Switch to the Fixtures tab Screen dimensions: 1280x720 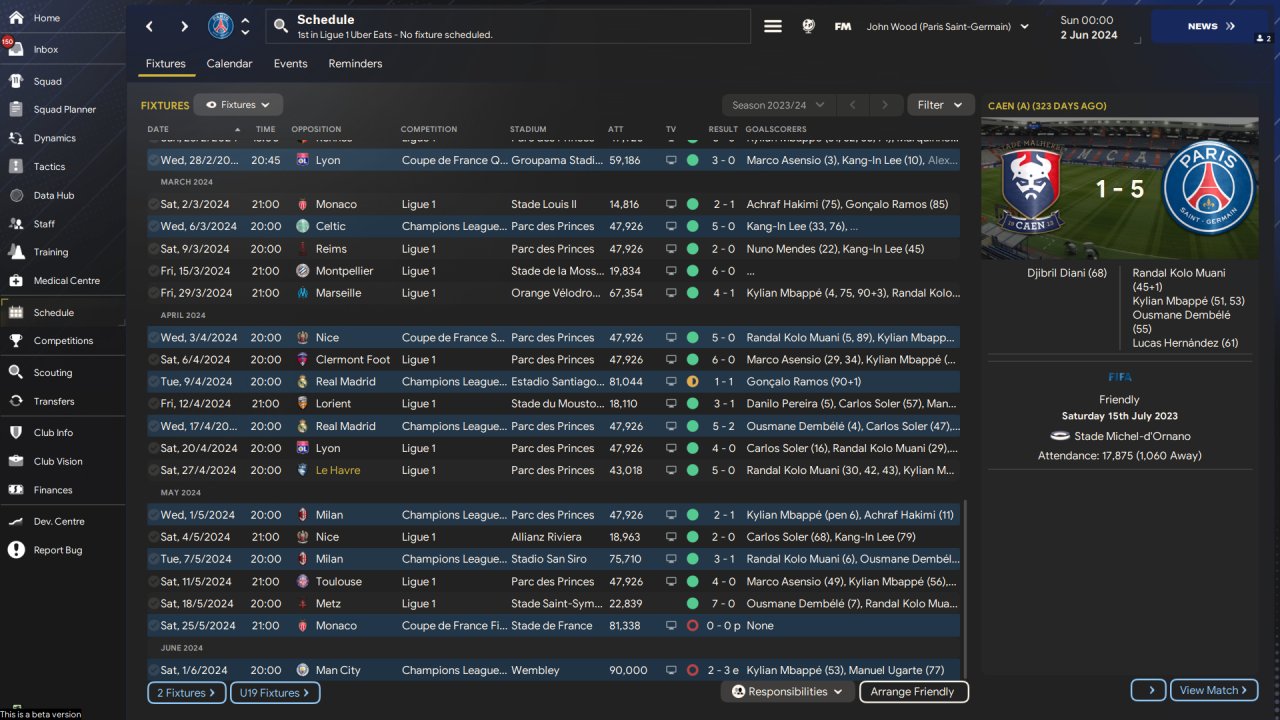coord(166,63)
